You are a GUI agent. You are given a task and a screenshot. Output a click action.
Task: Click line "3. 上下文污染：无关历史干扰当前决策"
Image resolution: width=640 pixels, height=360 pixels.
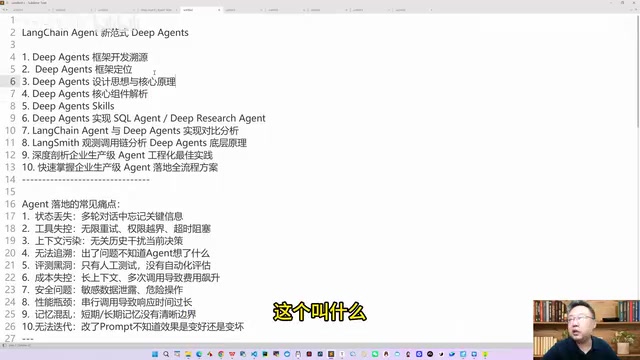102,241
